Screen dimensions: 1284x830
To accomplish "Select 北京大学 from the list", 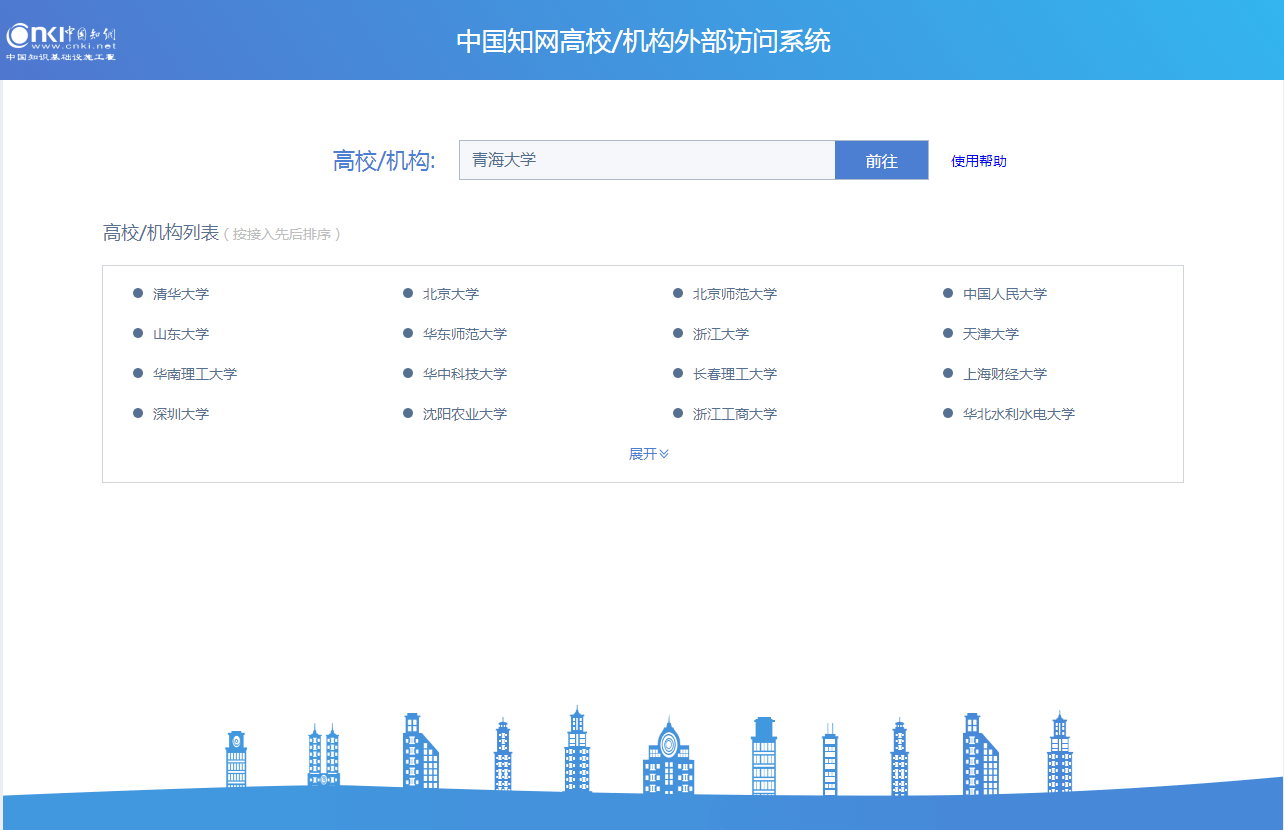I will click(451, 294).
